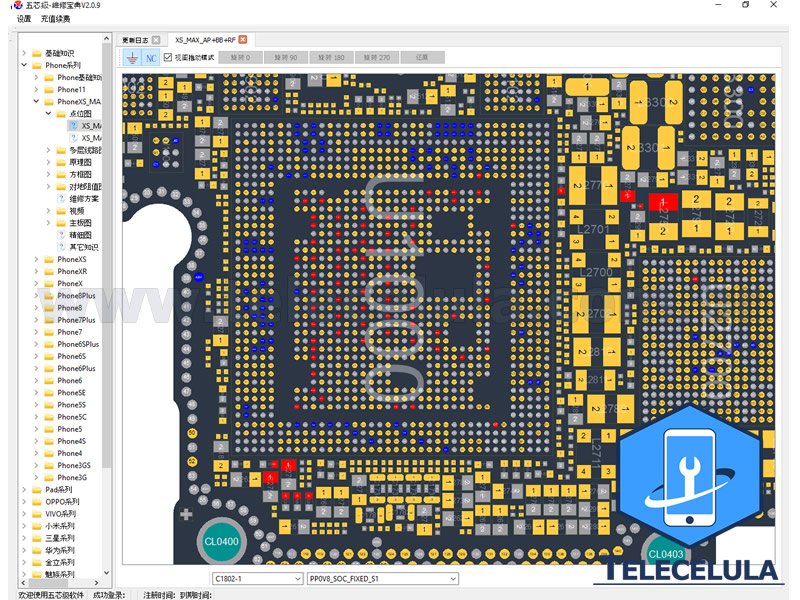
Task: Select the second XS_M point-map file
Action: pyautogui.click(x=91, y=138)
